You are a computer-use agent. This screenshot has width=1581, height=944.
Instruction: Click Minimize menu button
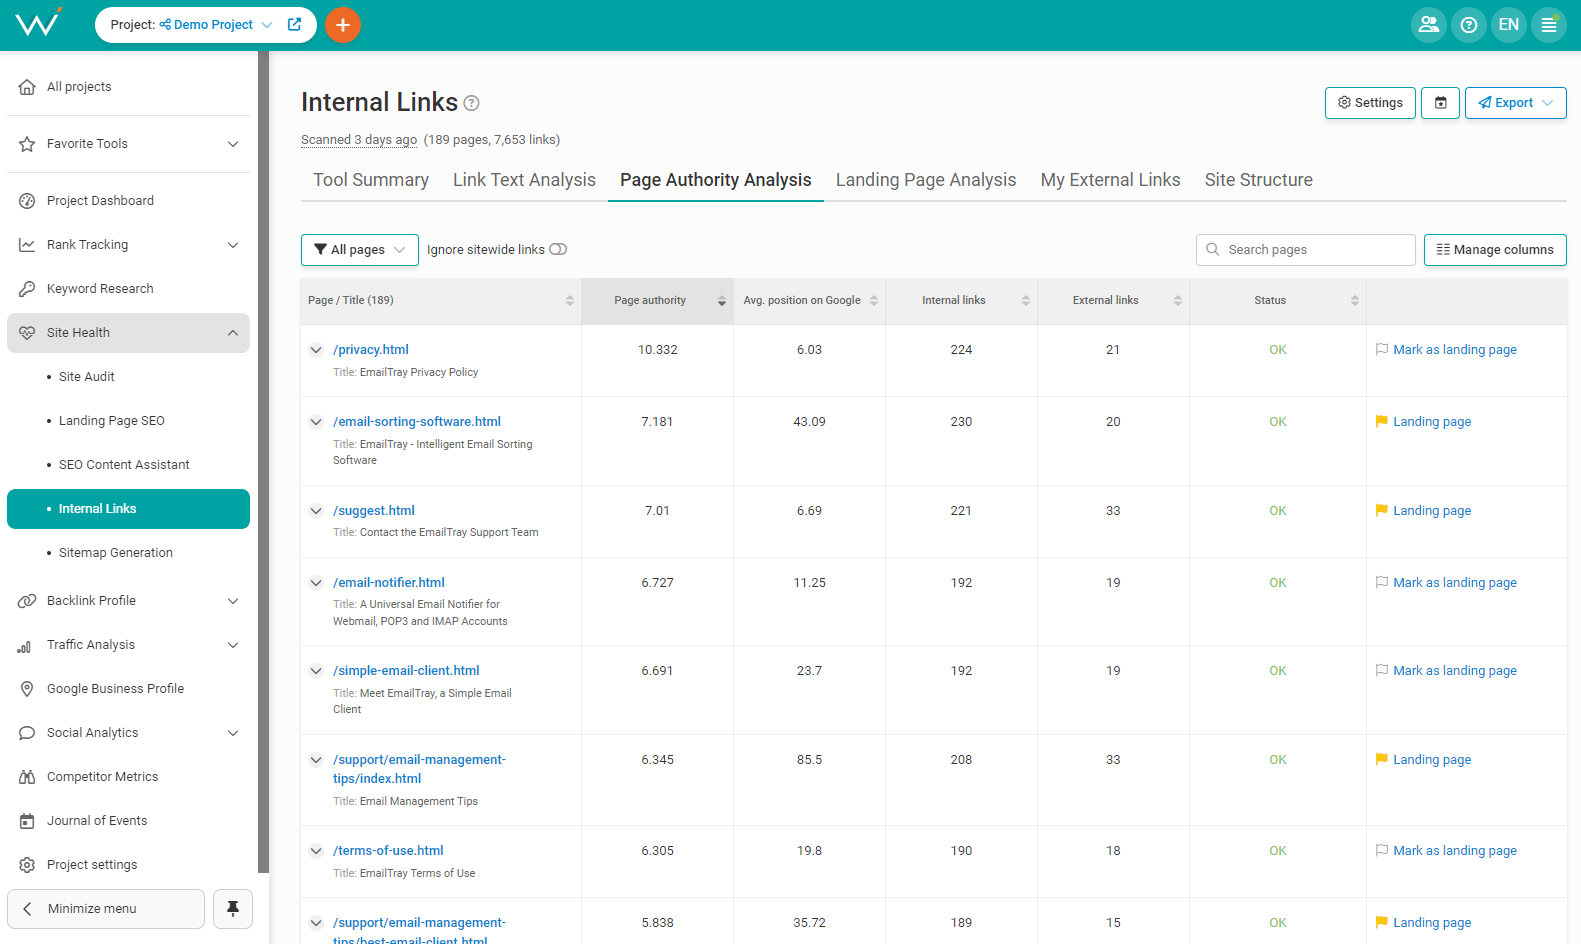point(106,909)
